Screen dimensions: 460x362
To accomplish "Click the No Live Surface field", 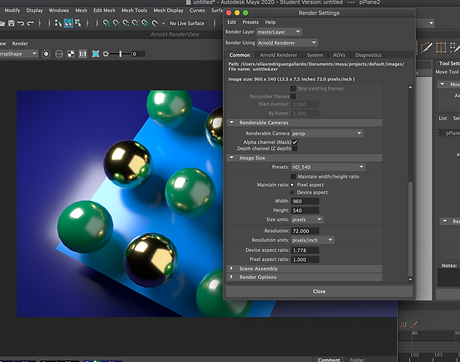I will [187, 23].
